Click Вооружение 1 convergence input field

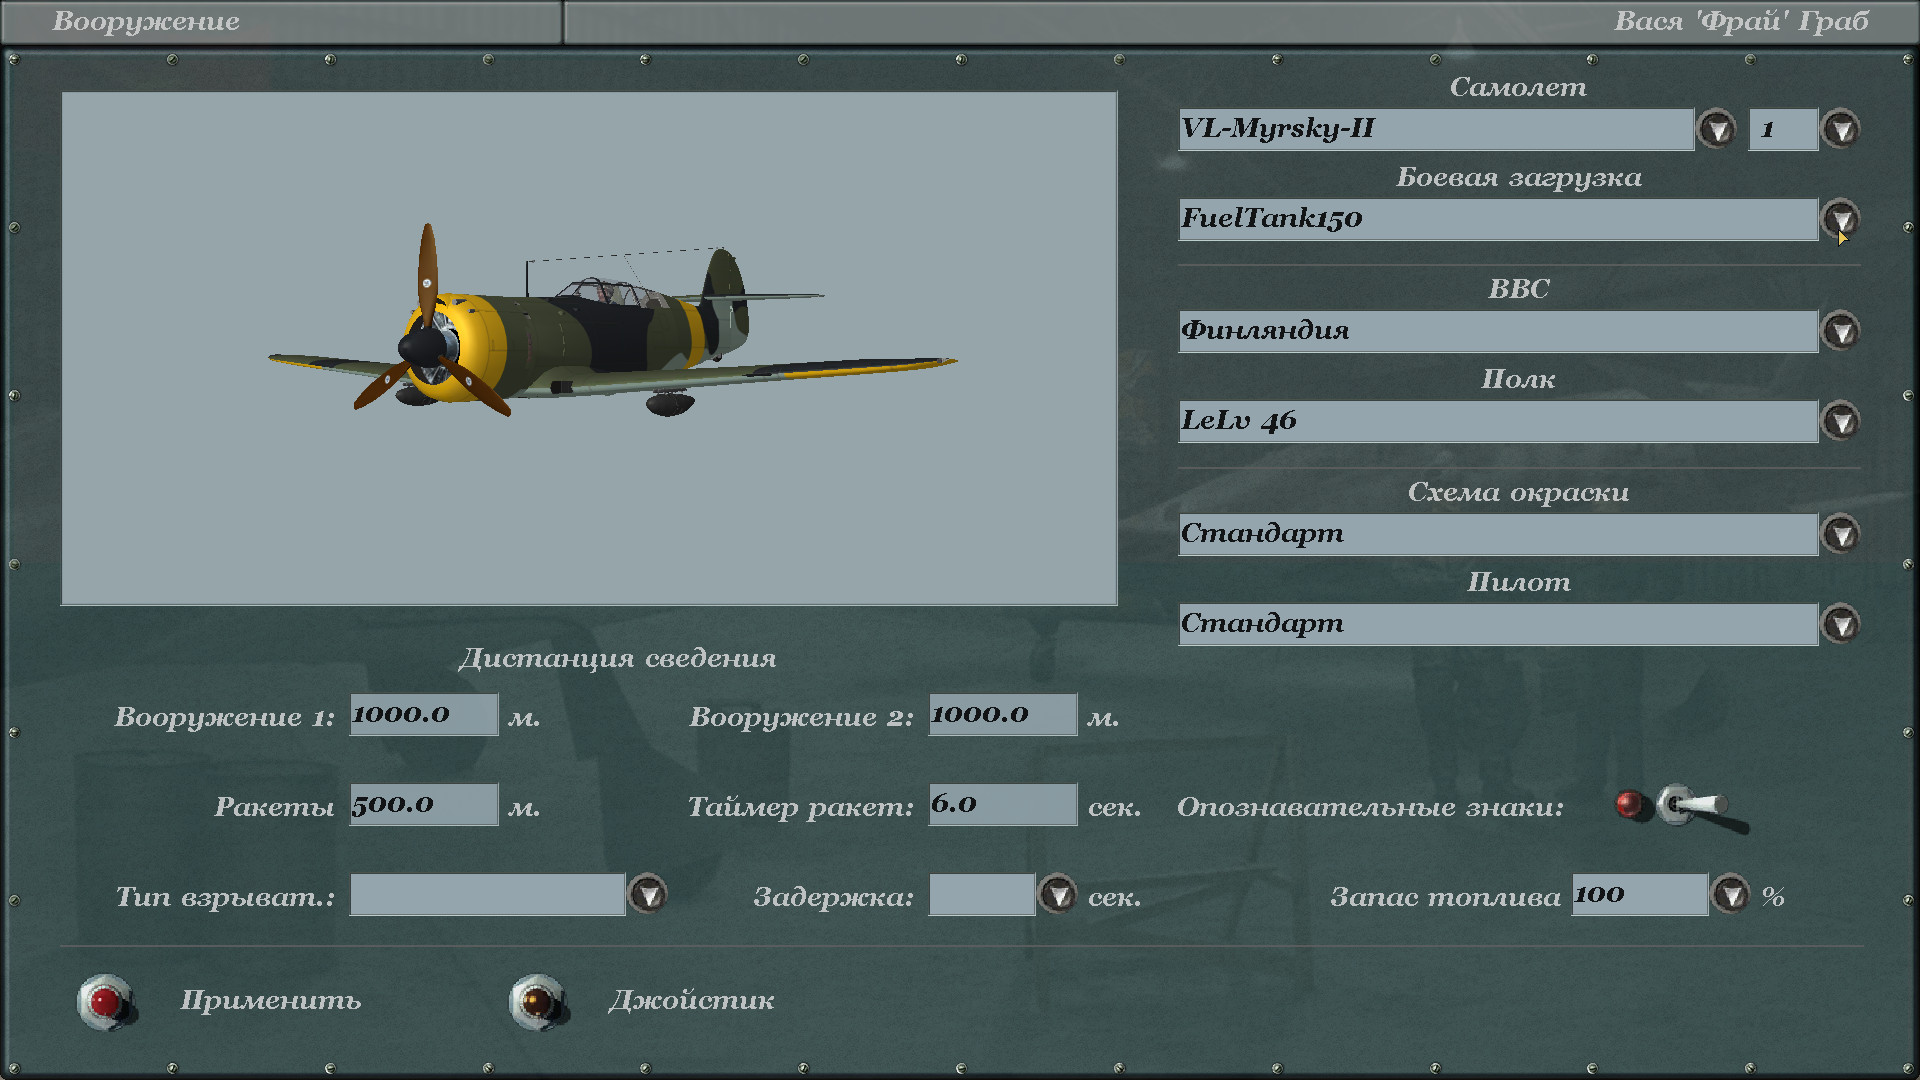point(423,715)
